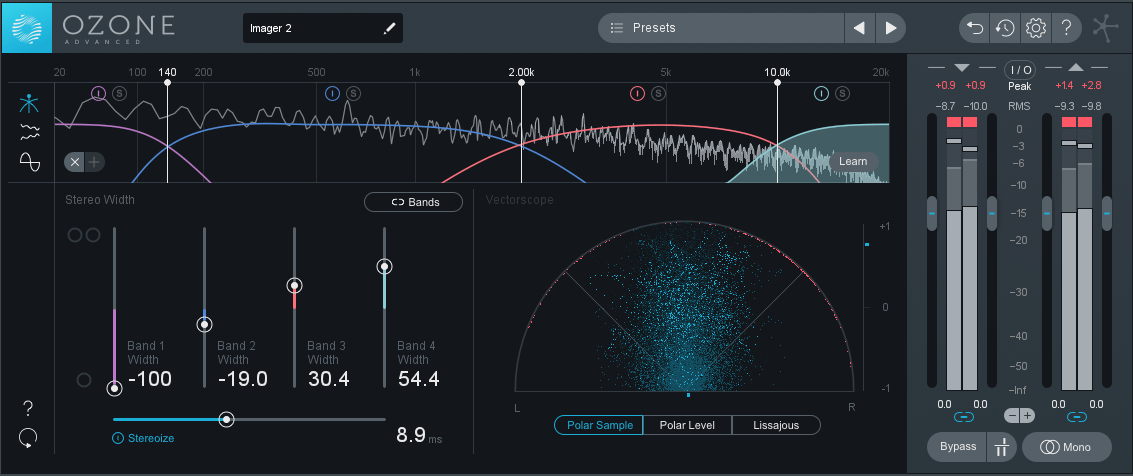Toggle the Mono button

tap(1067, 446)
